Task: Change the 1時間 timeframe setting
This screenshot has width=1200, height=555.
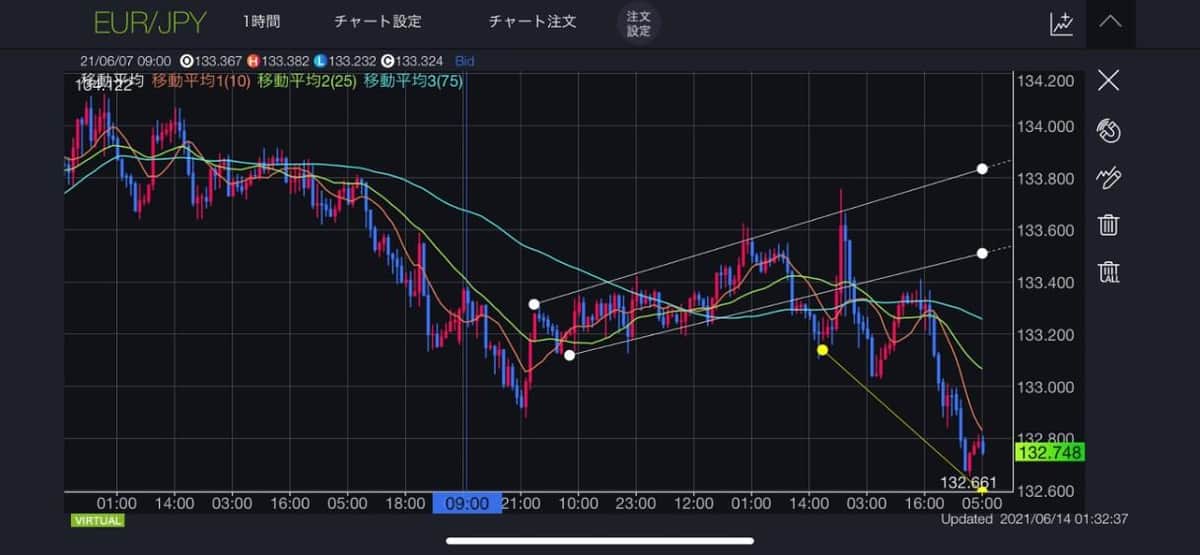Action: tap(261, 22)
